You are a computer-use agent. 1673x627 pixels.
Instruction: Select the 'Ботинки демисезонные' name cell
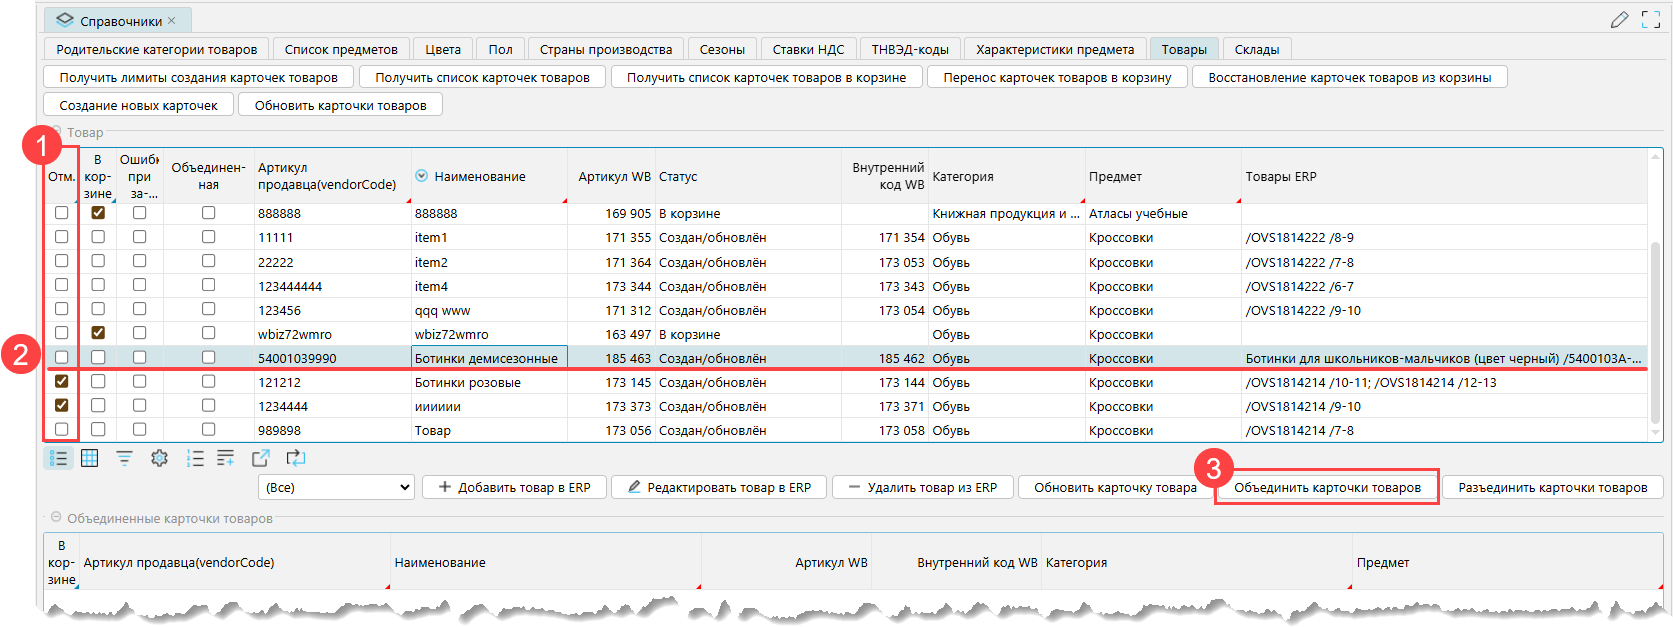click(488, 358)
